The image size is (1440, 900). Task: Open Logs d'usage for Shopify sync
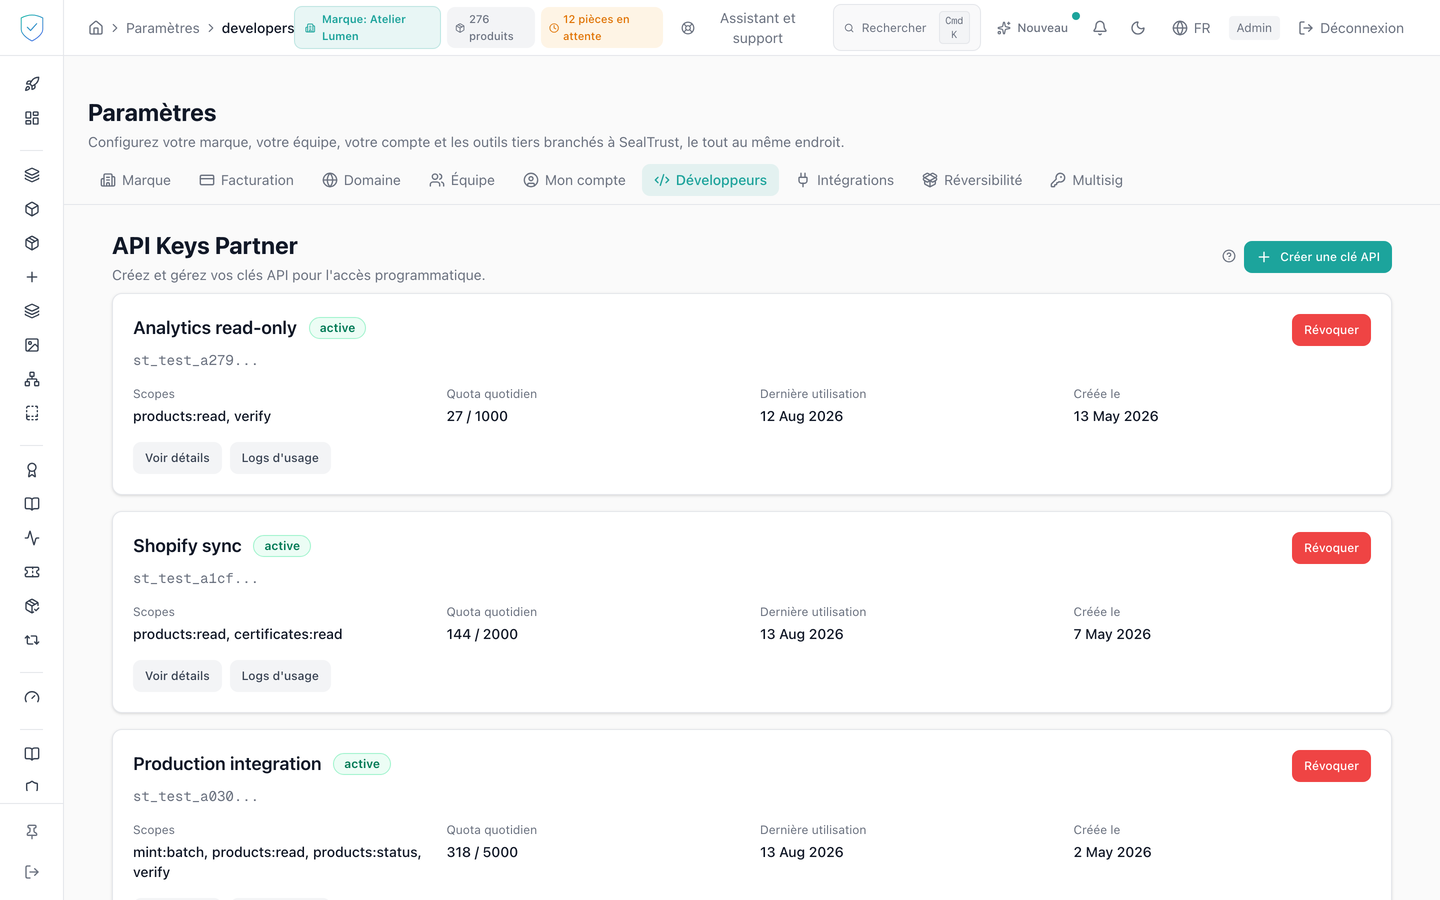[280, 676]
